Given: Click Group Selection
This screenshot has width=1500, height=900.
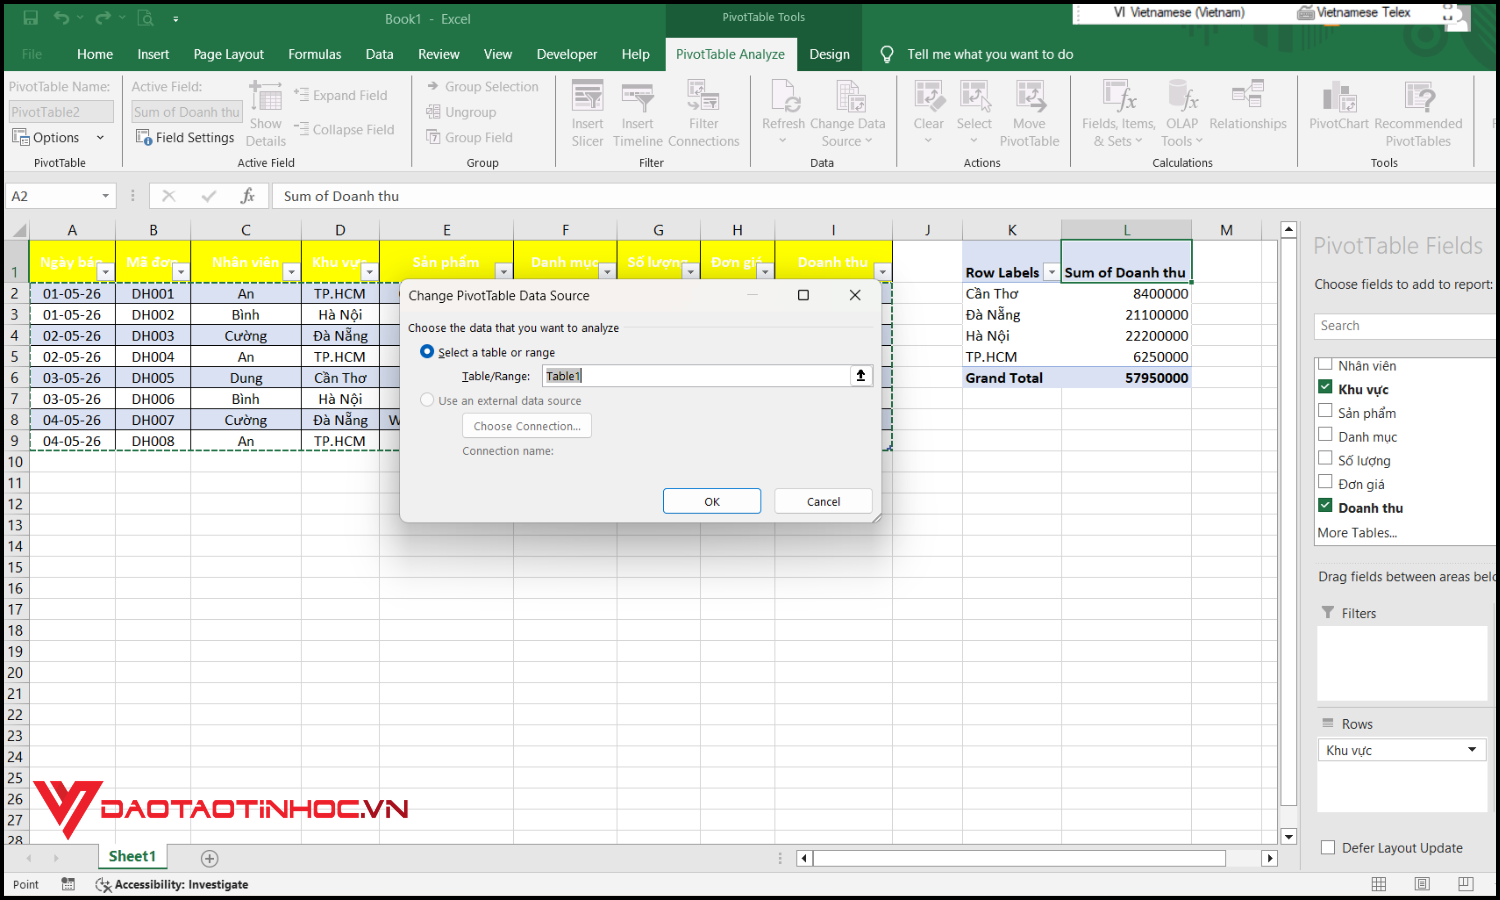Looking at the screenshot, I should click(482, 87).
